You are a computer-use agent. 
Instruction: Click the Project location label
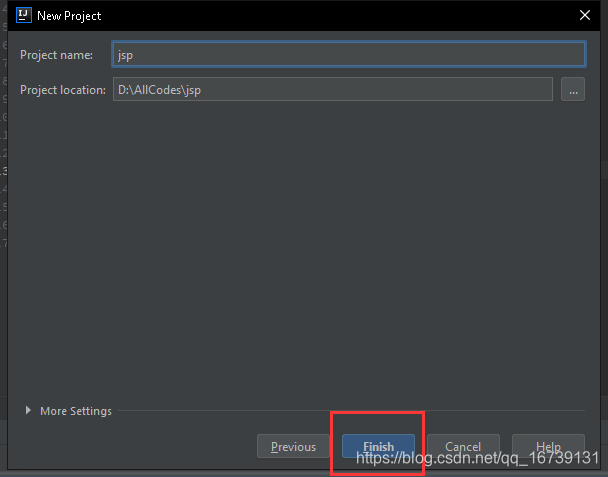tap(63, 90)
